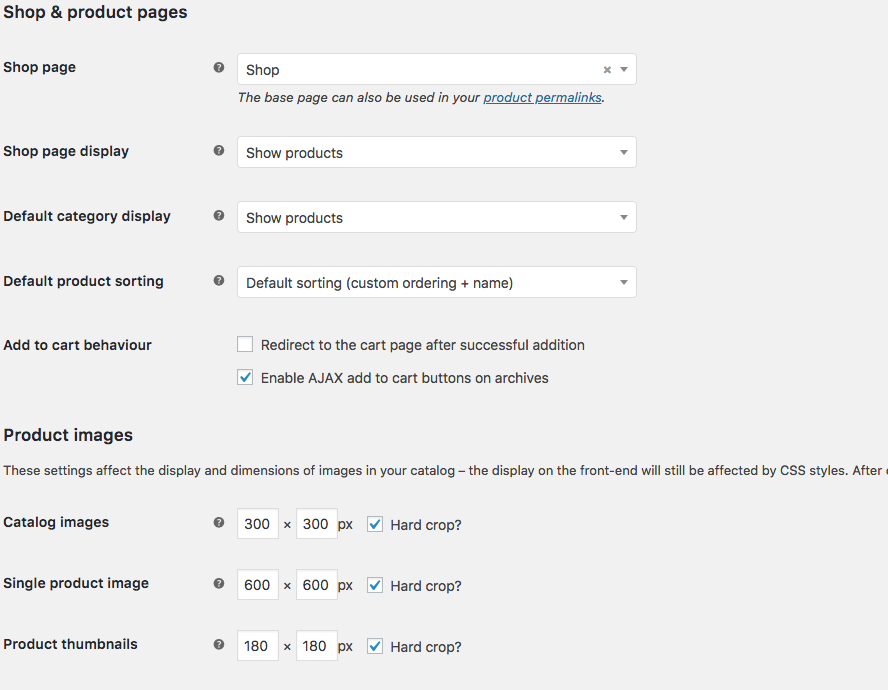Click the 'Add to cart behaviour' label

click(x=78, y=345)
